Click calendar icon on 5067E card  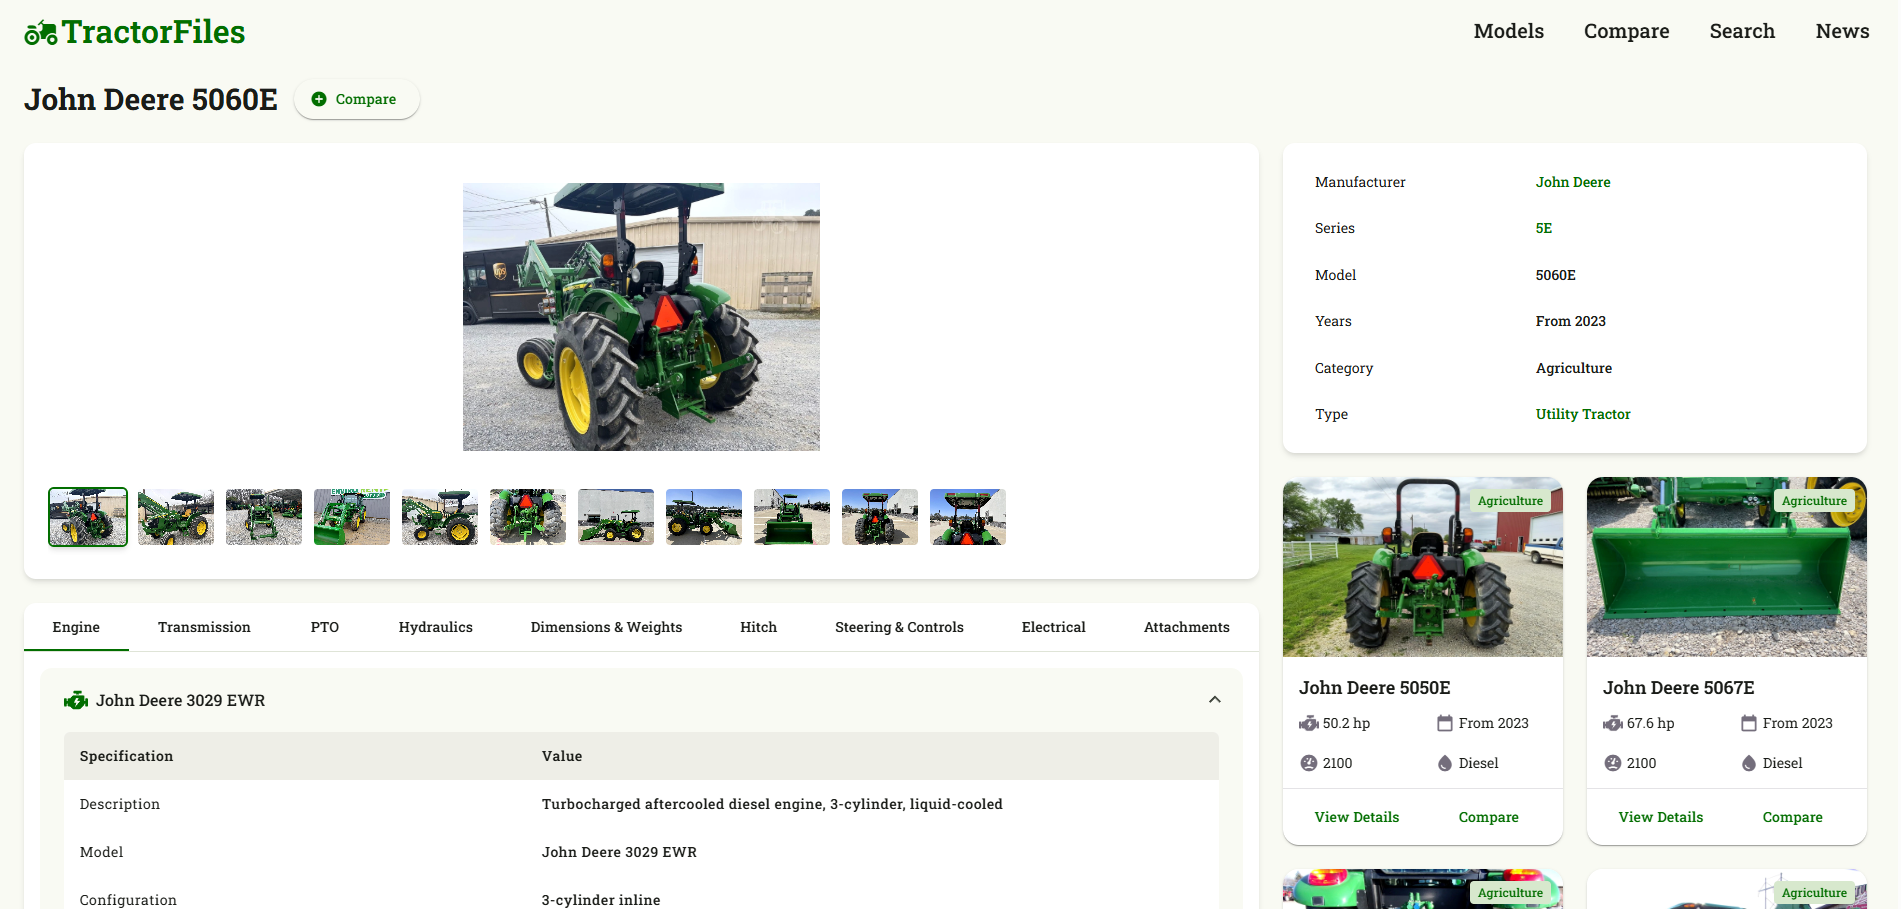[x=1749, y=723]
